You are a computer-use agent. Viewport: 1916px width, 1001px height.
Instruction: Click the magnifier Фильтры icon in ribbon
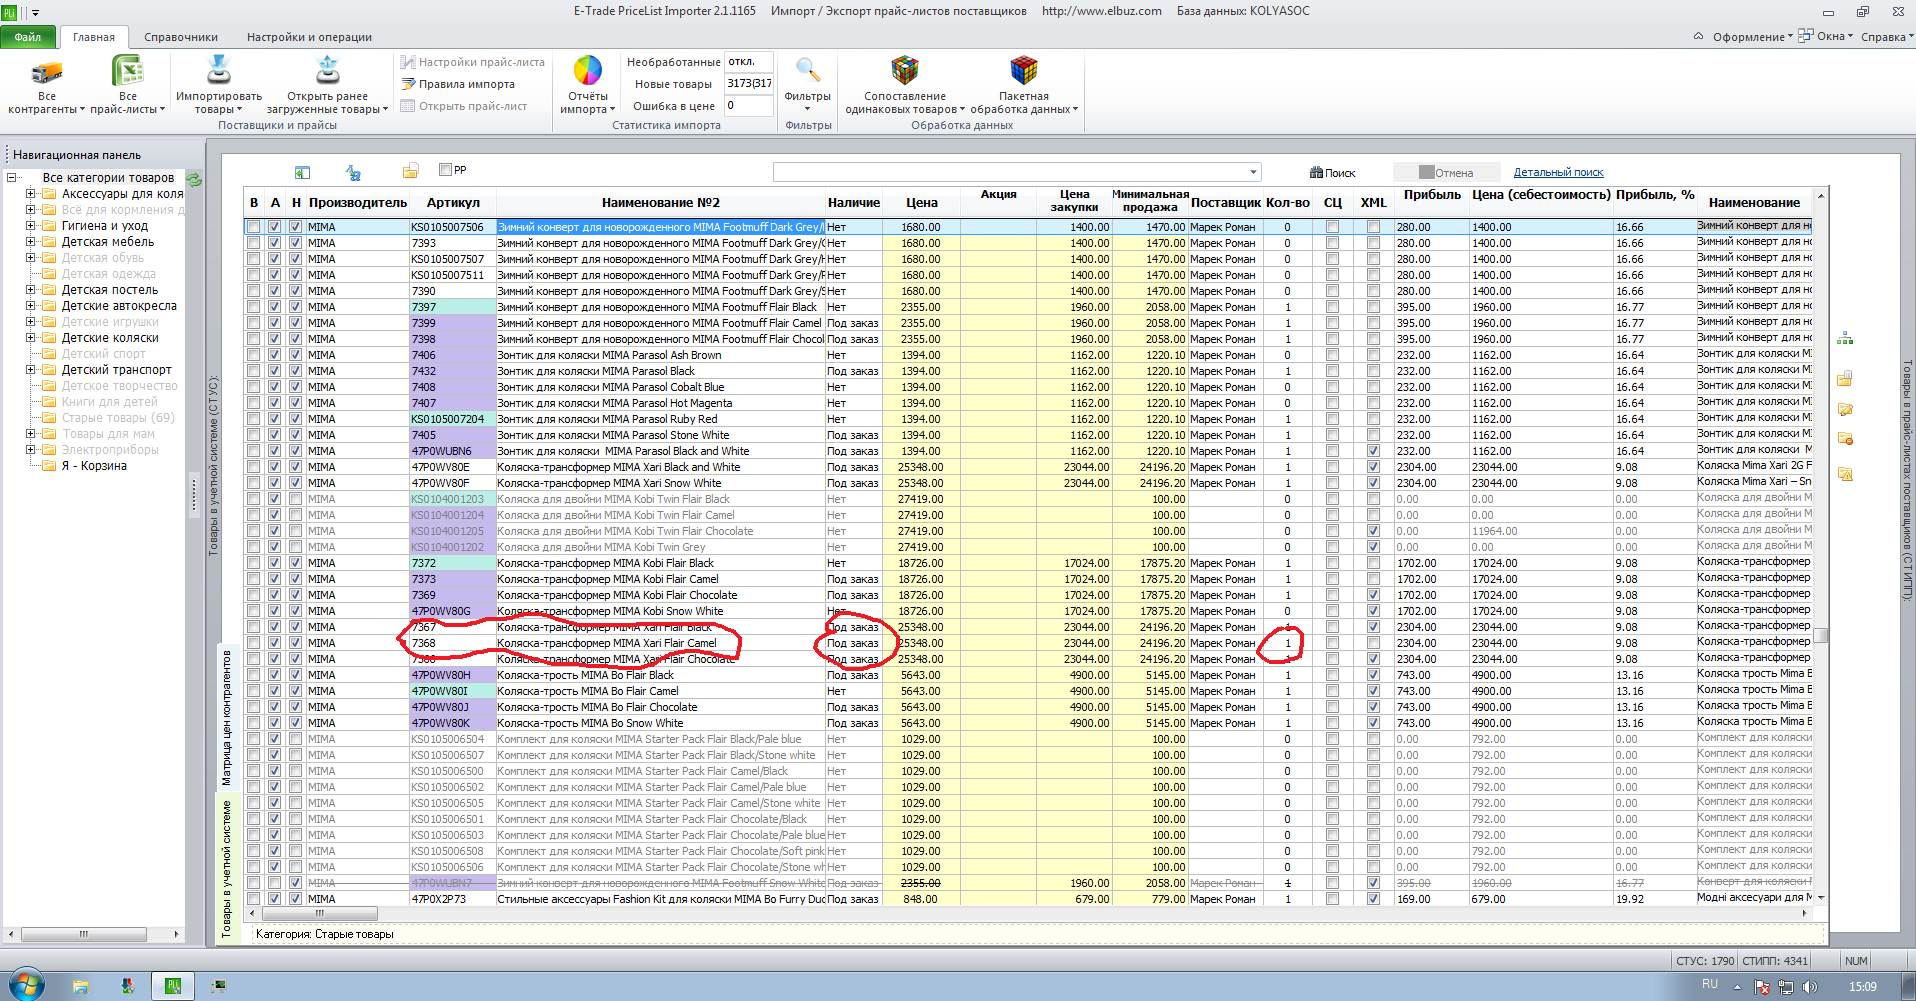coord(807,71)
